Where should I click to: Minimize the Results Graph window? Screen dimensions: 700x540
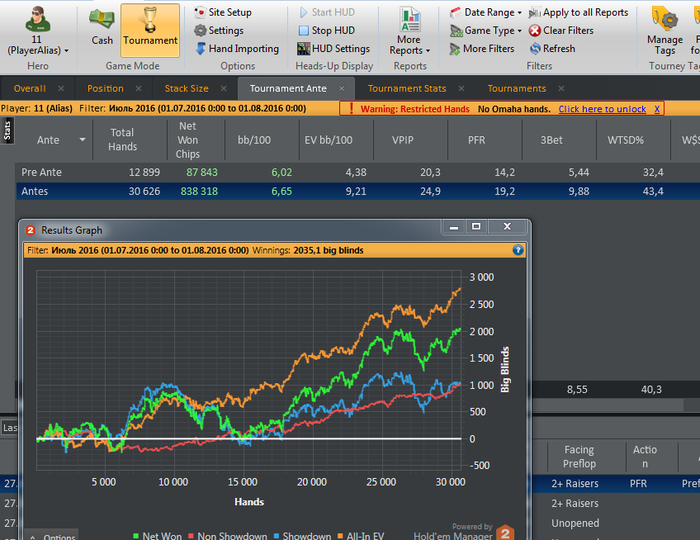click(x=454, y=227)
